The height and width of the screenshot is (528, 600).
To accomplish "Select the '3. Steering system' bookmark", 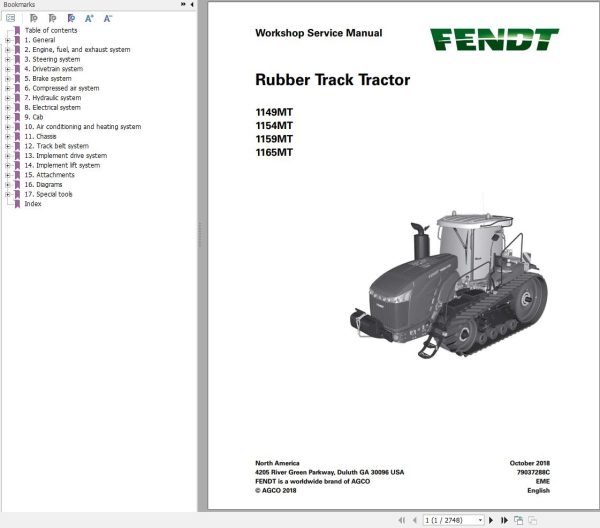I will click(52, 59).
